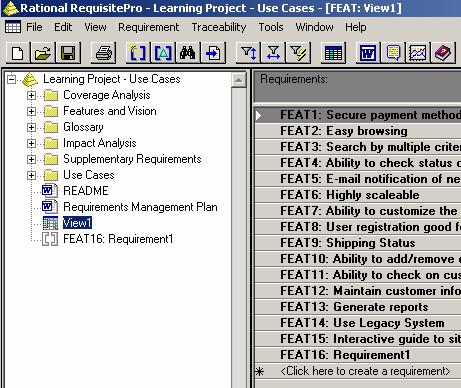This screenshot has height=388, width=461.
Task: Click the New document toolbar icon
Action: point(18,53)
